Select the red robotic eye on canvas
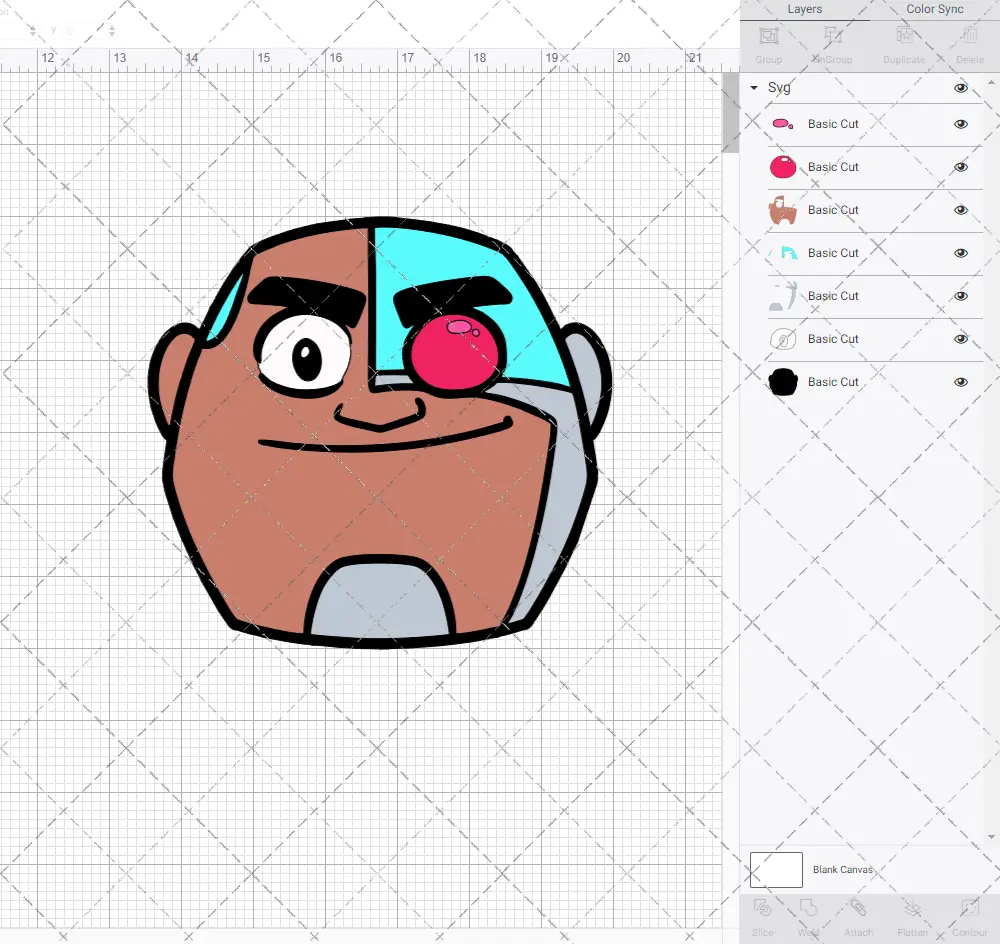The width and height of the screenshot is (1000, 944). (x=454, y=352)
